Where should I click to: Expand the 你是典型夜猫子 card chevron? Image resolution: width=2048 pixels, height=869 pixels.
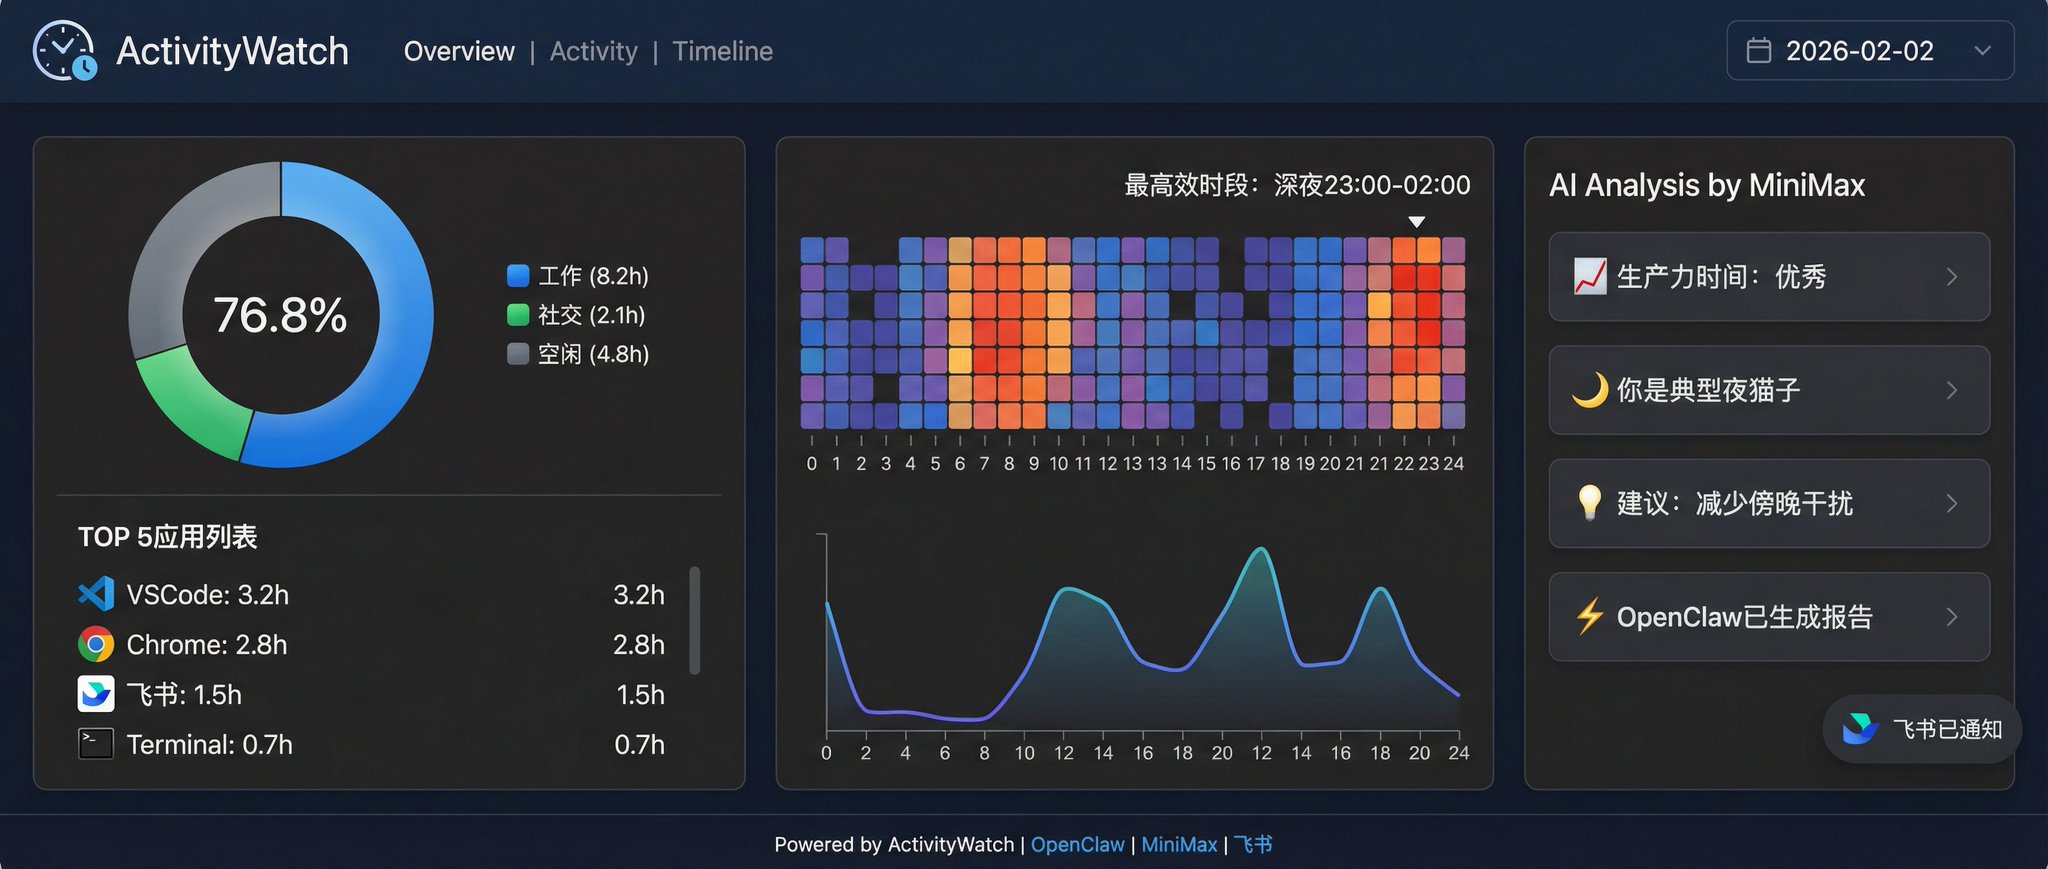pyautogui.click(x=1952, y=390)
